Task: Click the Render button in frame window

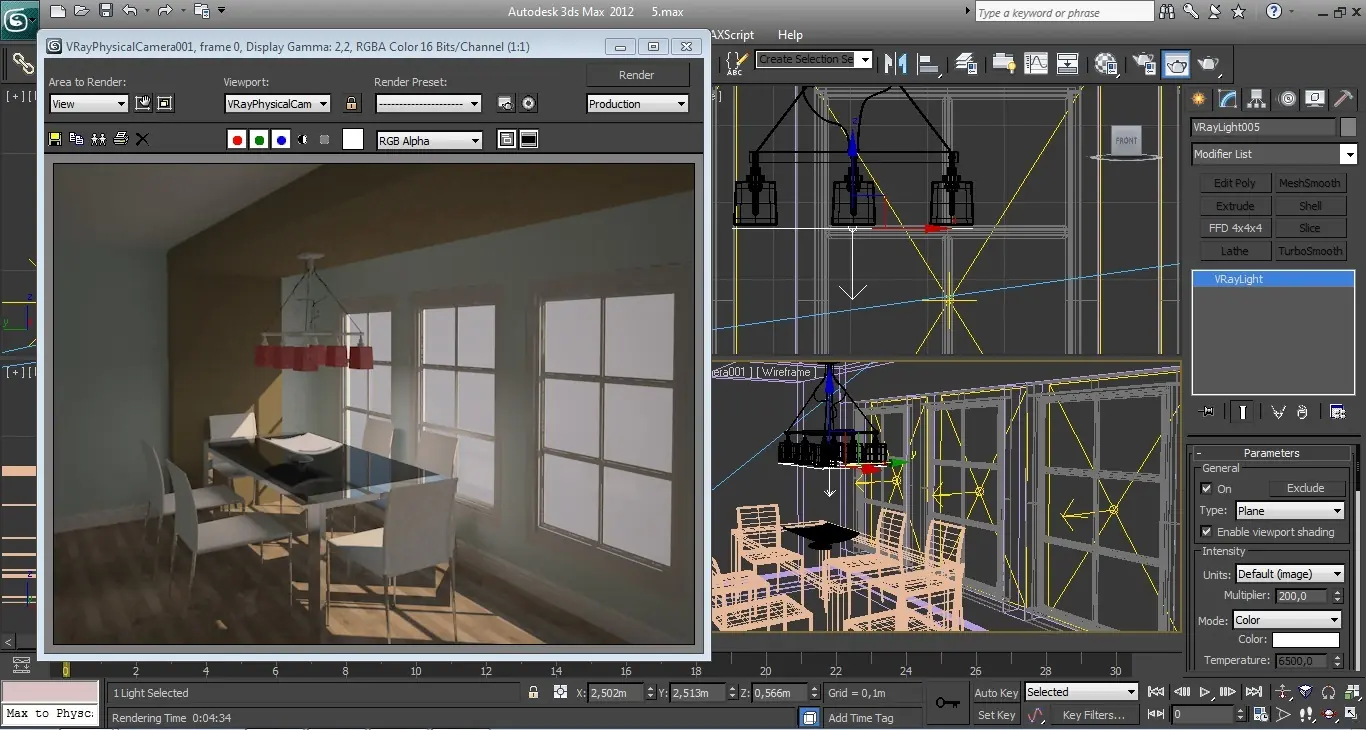Action: click(x=637, y=75)
